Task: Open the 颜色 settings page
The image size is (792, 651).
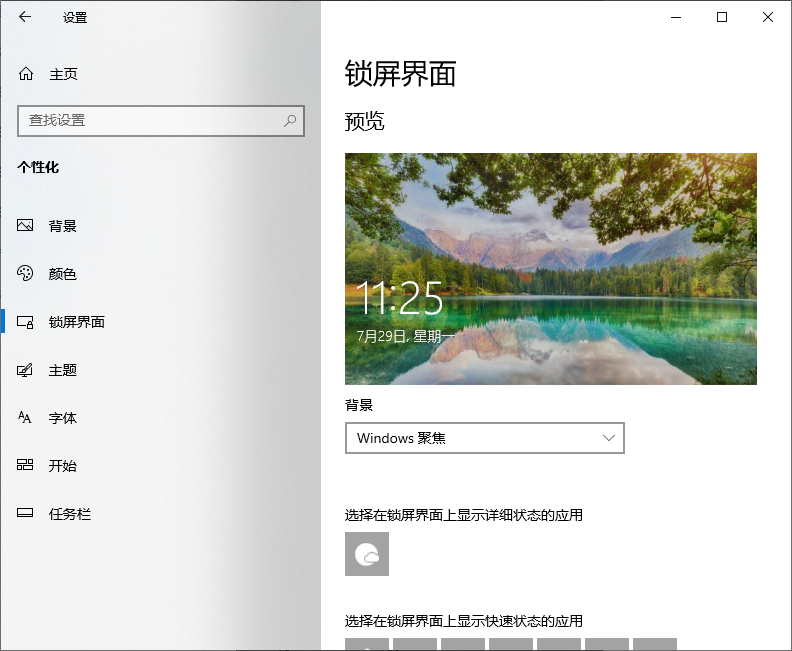Action: coord(161,273)
